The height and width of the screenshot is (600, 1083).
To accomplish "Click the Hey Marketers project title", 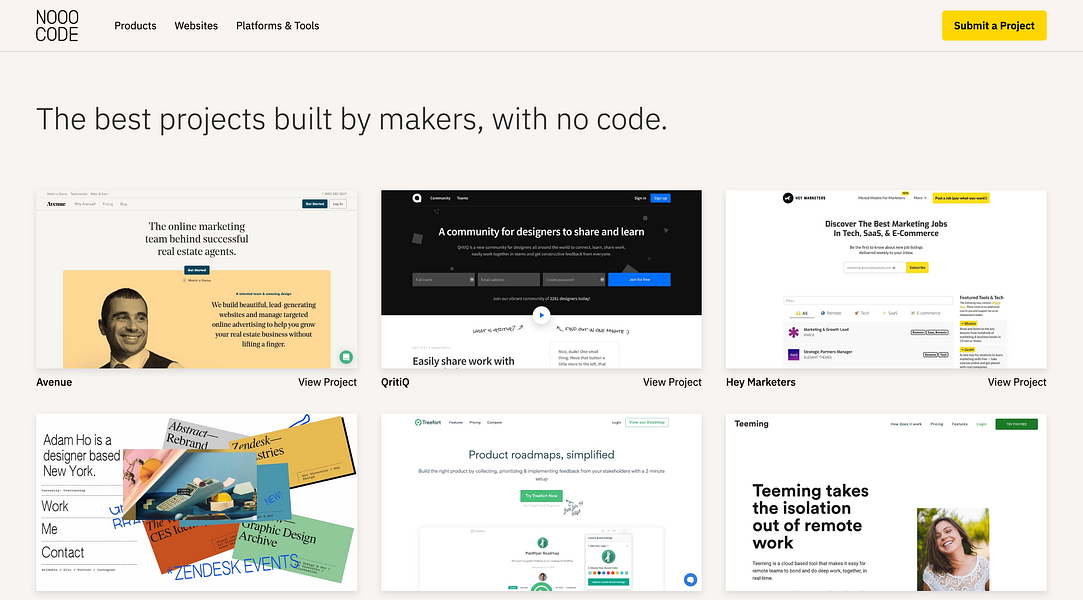I will [x=760, y=382].
